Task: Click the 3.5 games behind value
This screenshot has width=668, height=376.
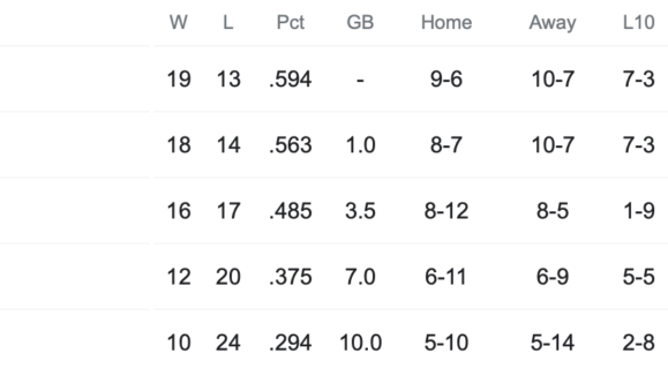Action: [x=360, y=211]
